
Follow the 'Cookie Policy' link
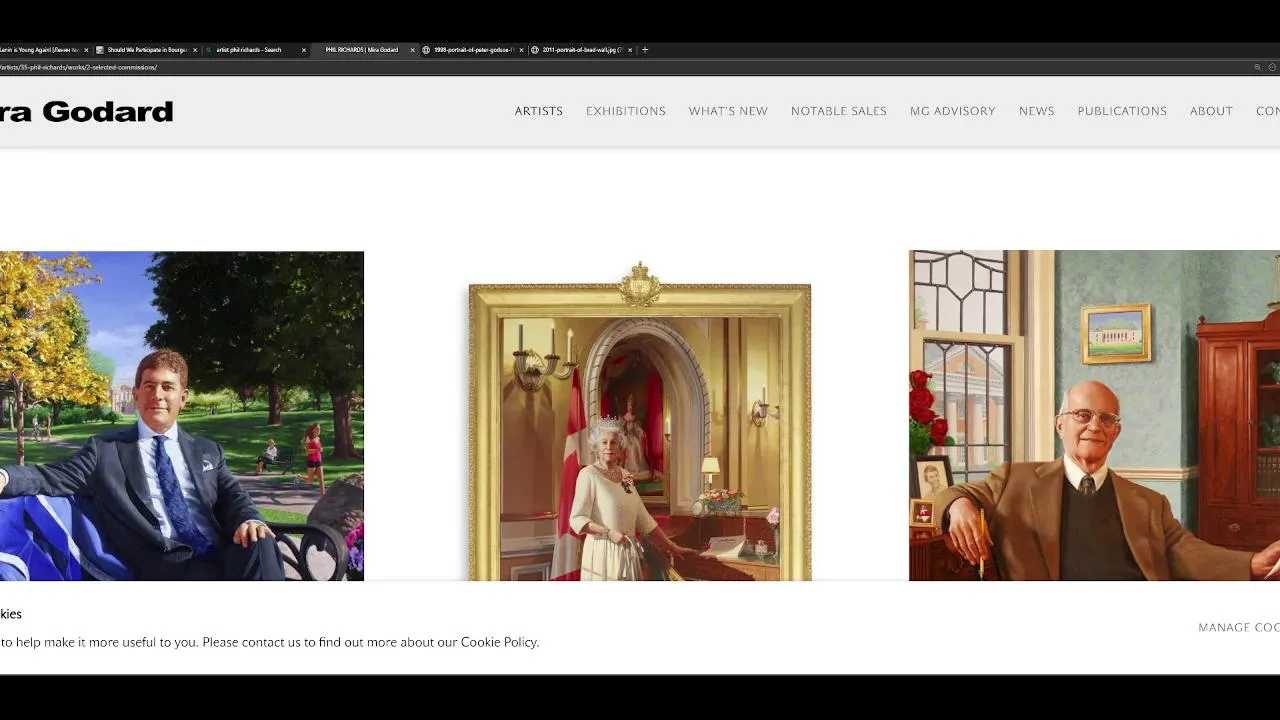tap(499, 642)
